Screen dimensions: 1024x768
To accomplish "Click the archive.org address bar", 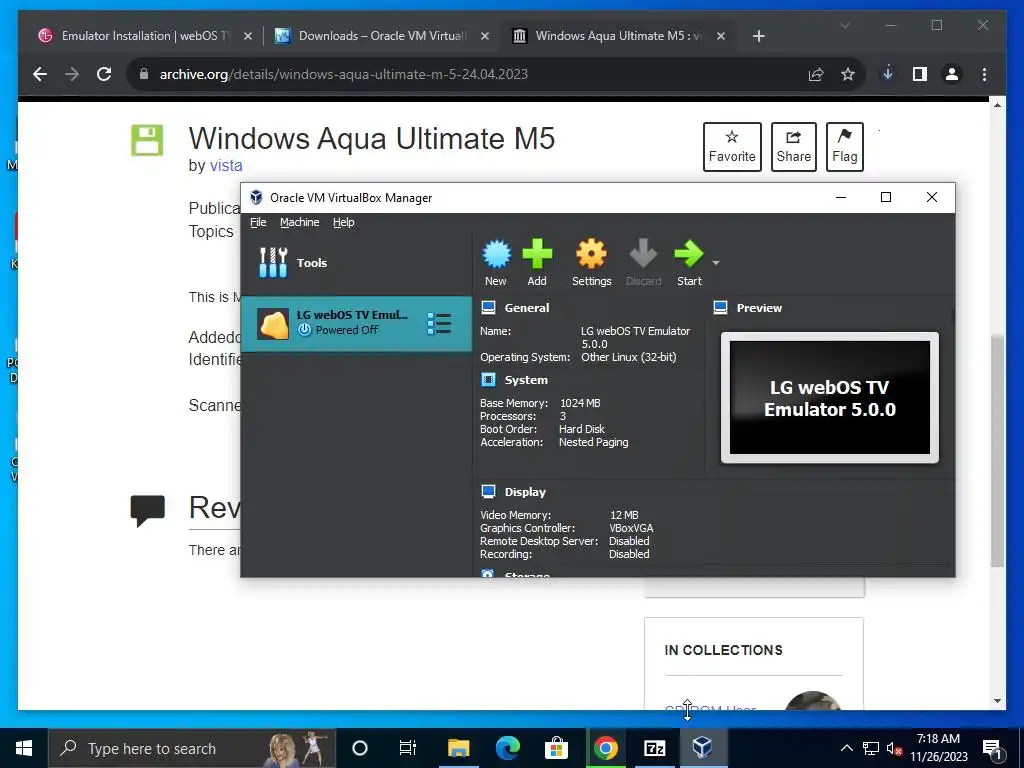I will (496, 74).
